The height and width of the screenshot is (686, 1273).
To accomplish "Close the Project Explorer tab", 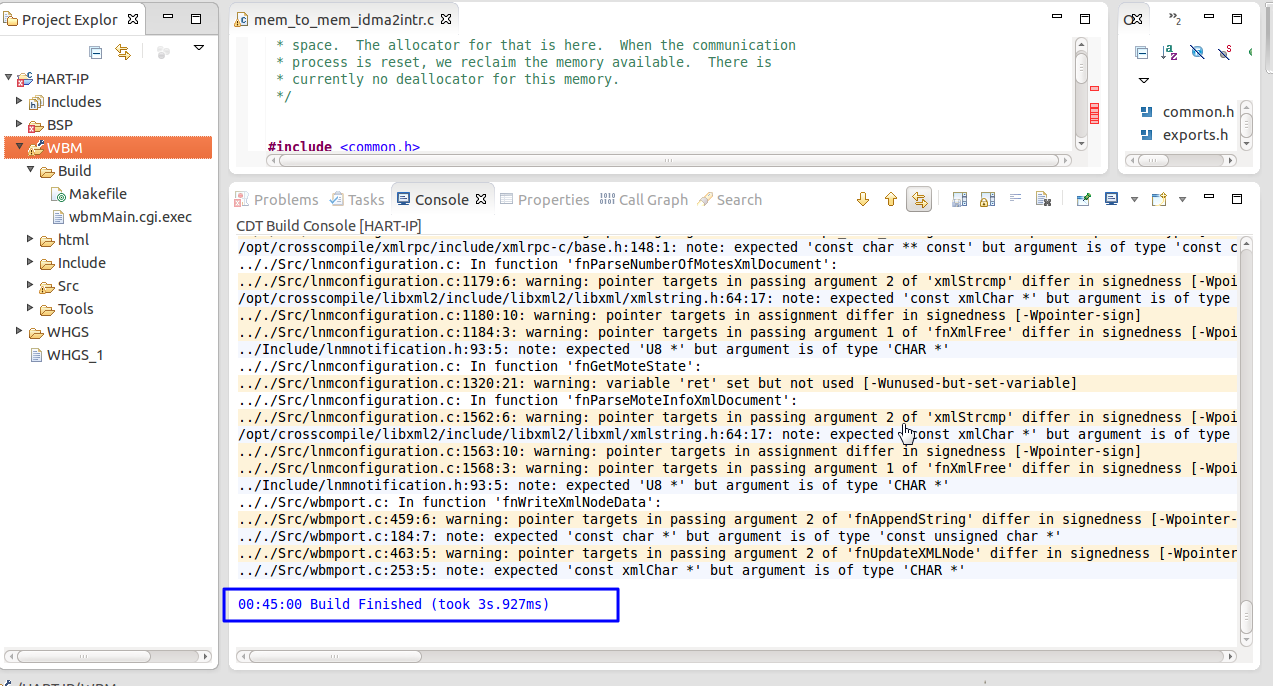I will click(132, 19).
